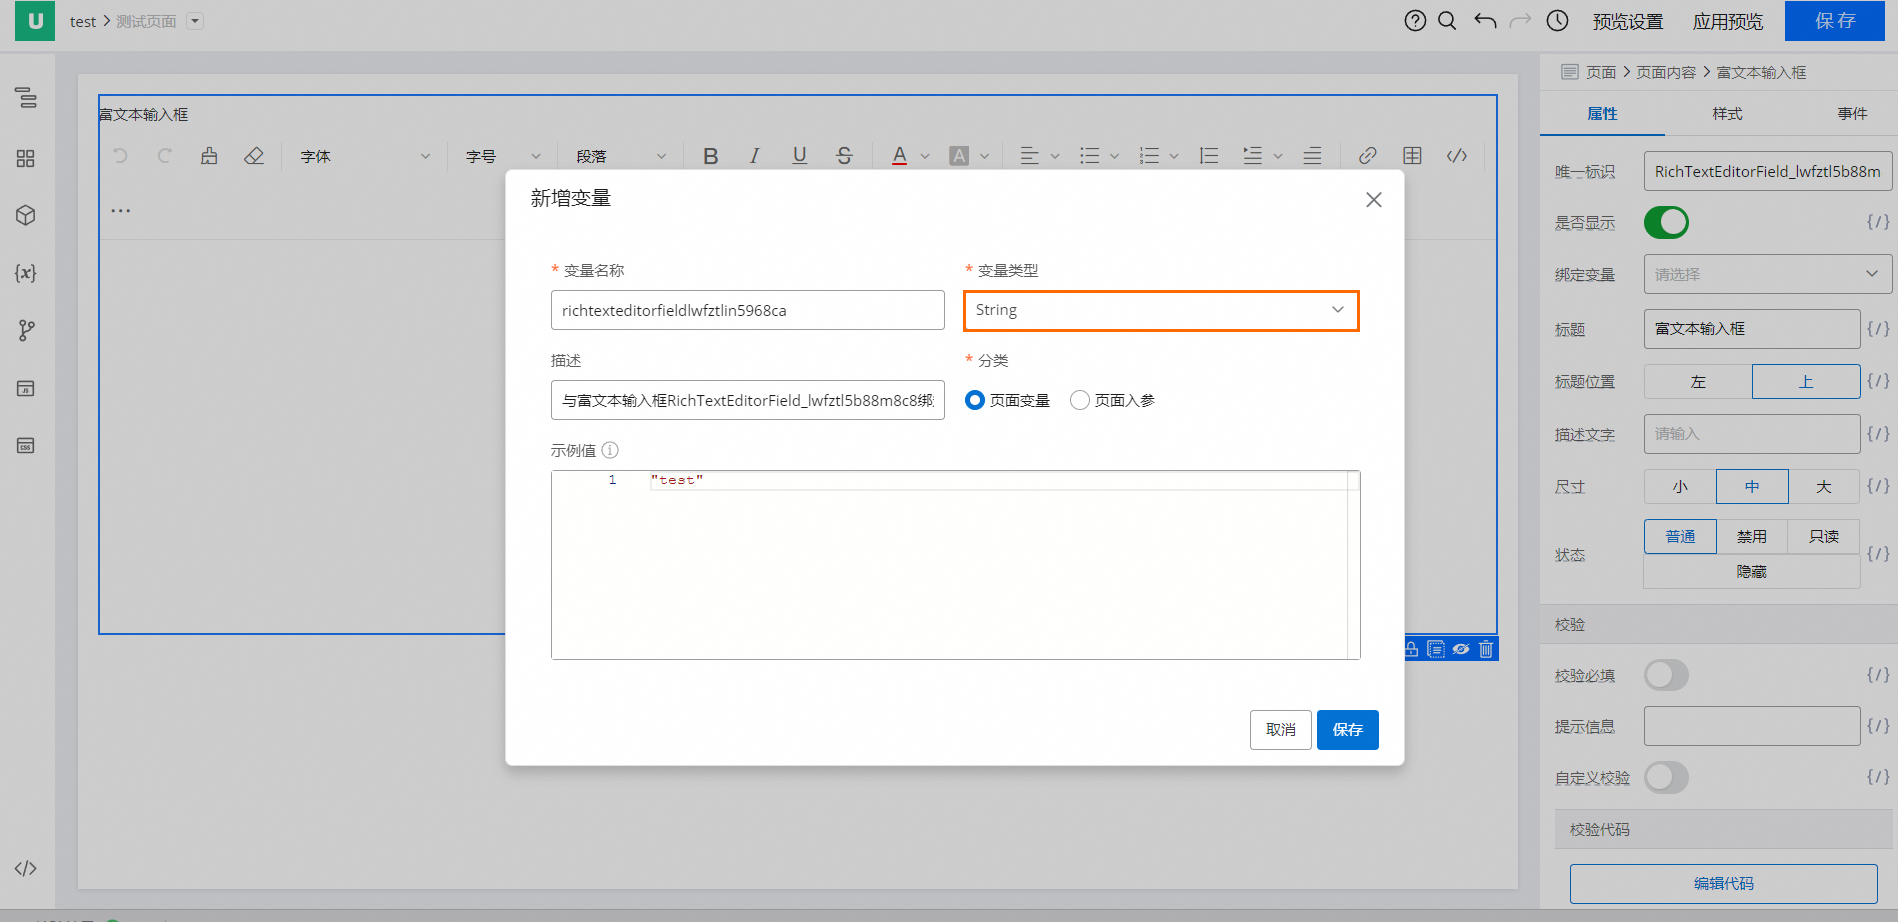Click the eraser clear format icon
The height and width of the screenshot is (922, 1898).
tap(254, 156)
